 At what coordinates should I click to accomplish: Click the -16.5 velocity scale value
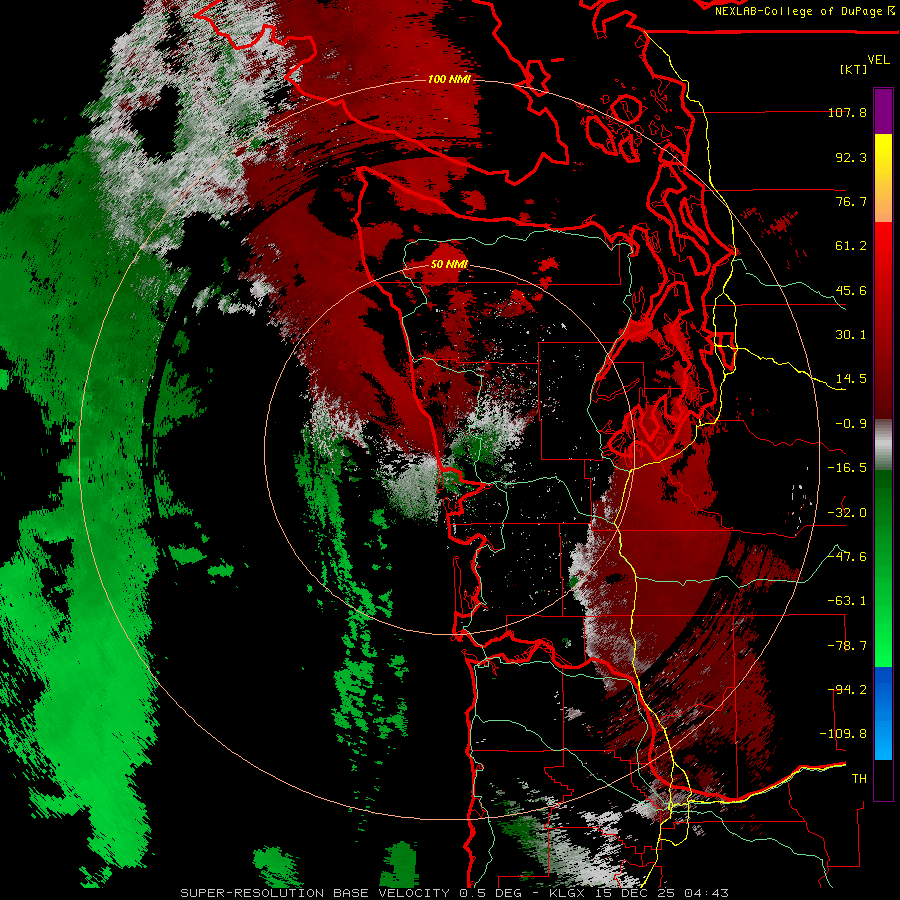point(847,468)
